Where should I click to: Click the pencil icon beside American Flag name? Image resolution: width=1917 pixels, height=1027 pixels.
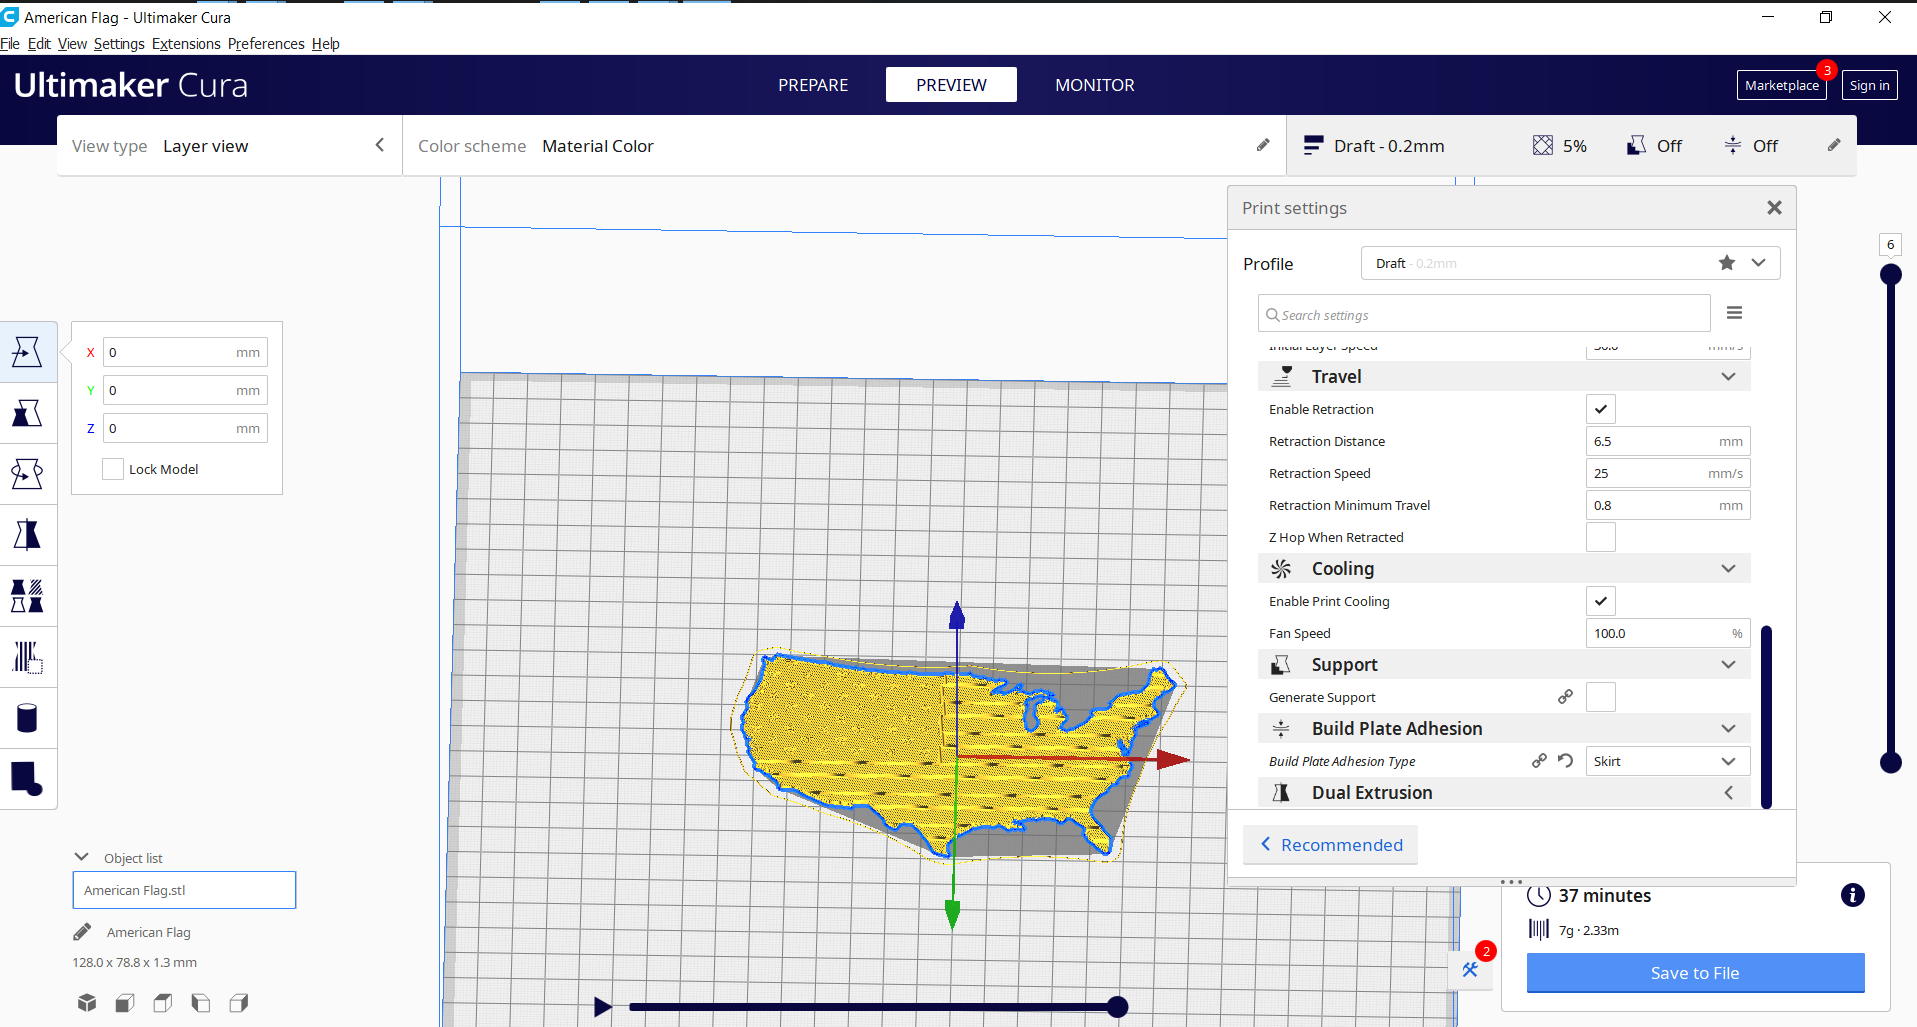pyautogui.click(x=82, y=932)
